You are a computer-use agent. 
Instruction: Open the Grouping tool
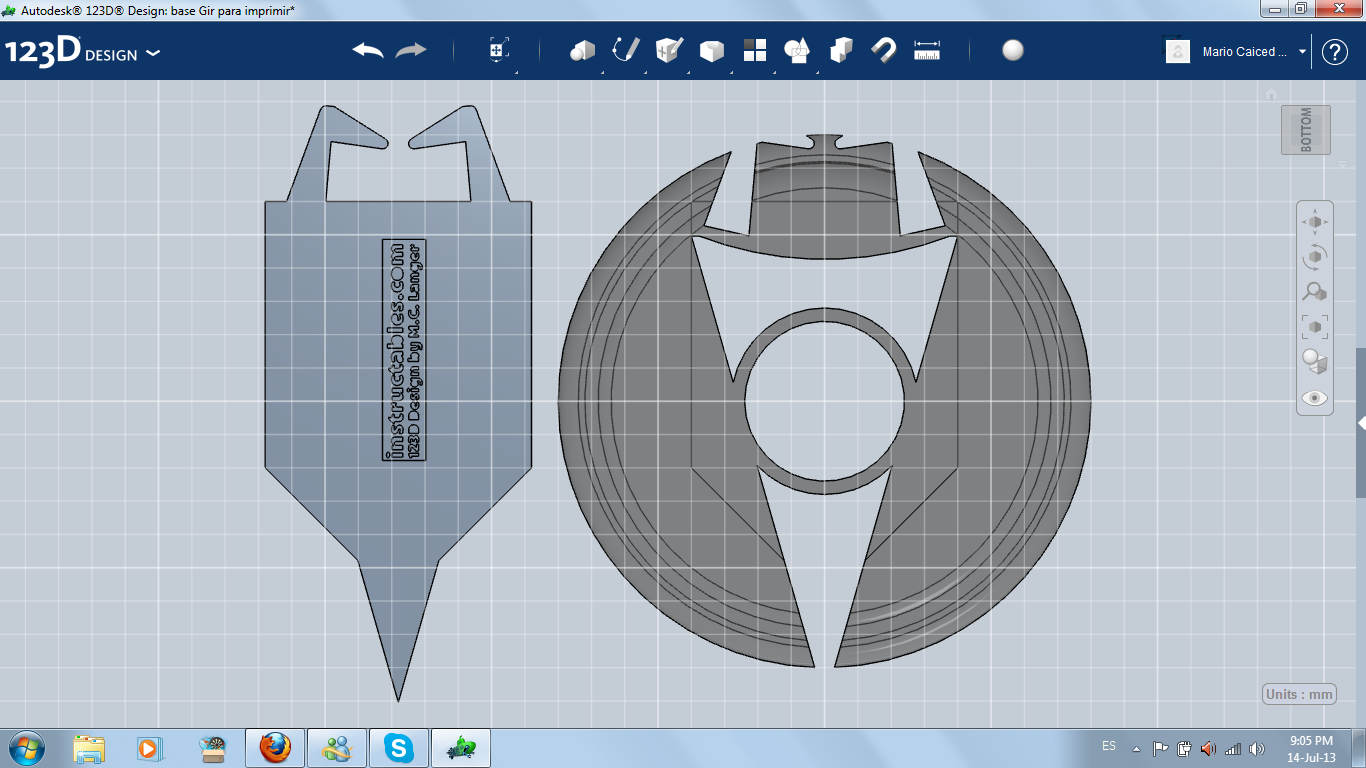[x=797, y=50]
